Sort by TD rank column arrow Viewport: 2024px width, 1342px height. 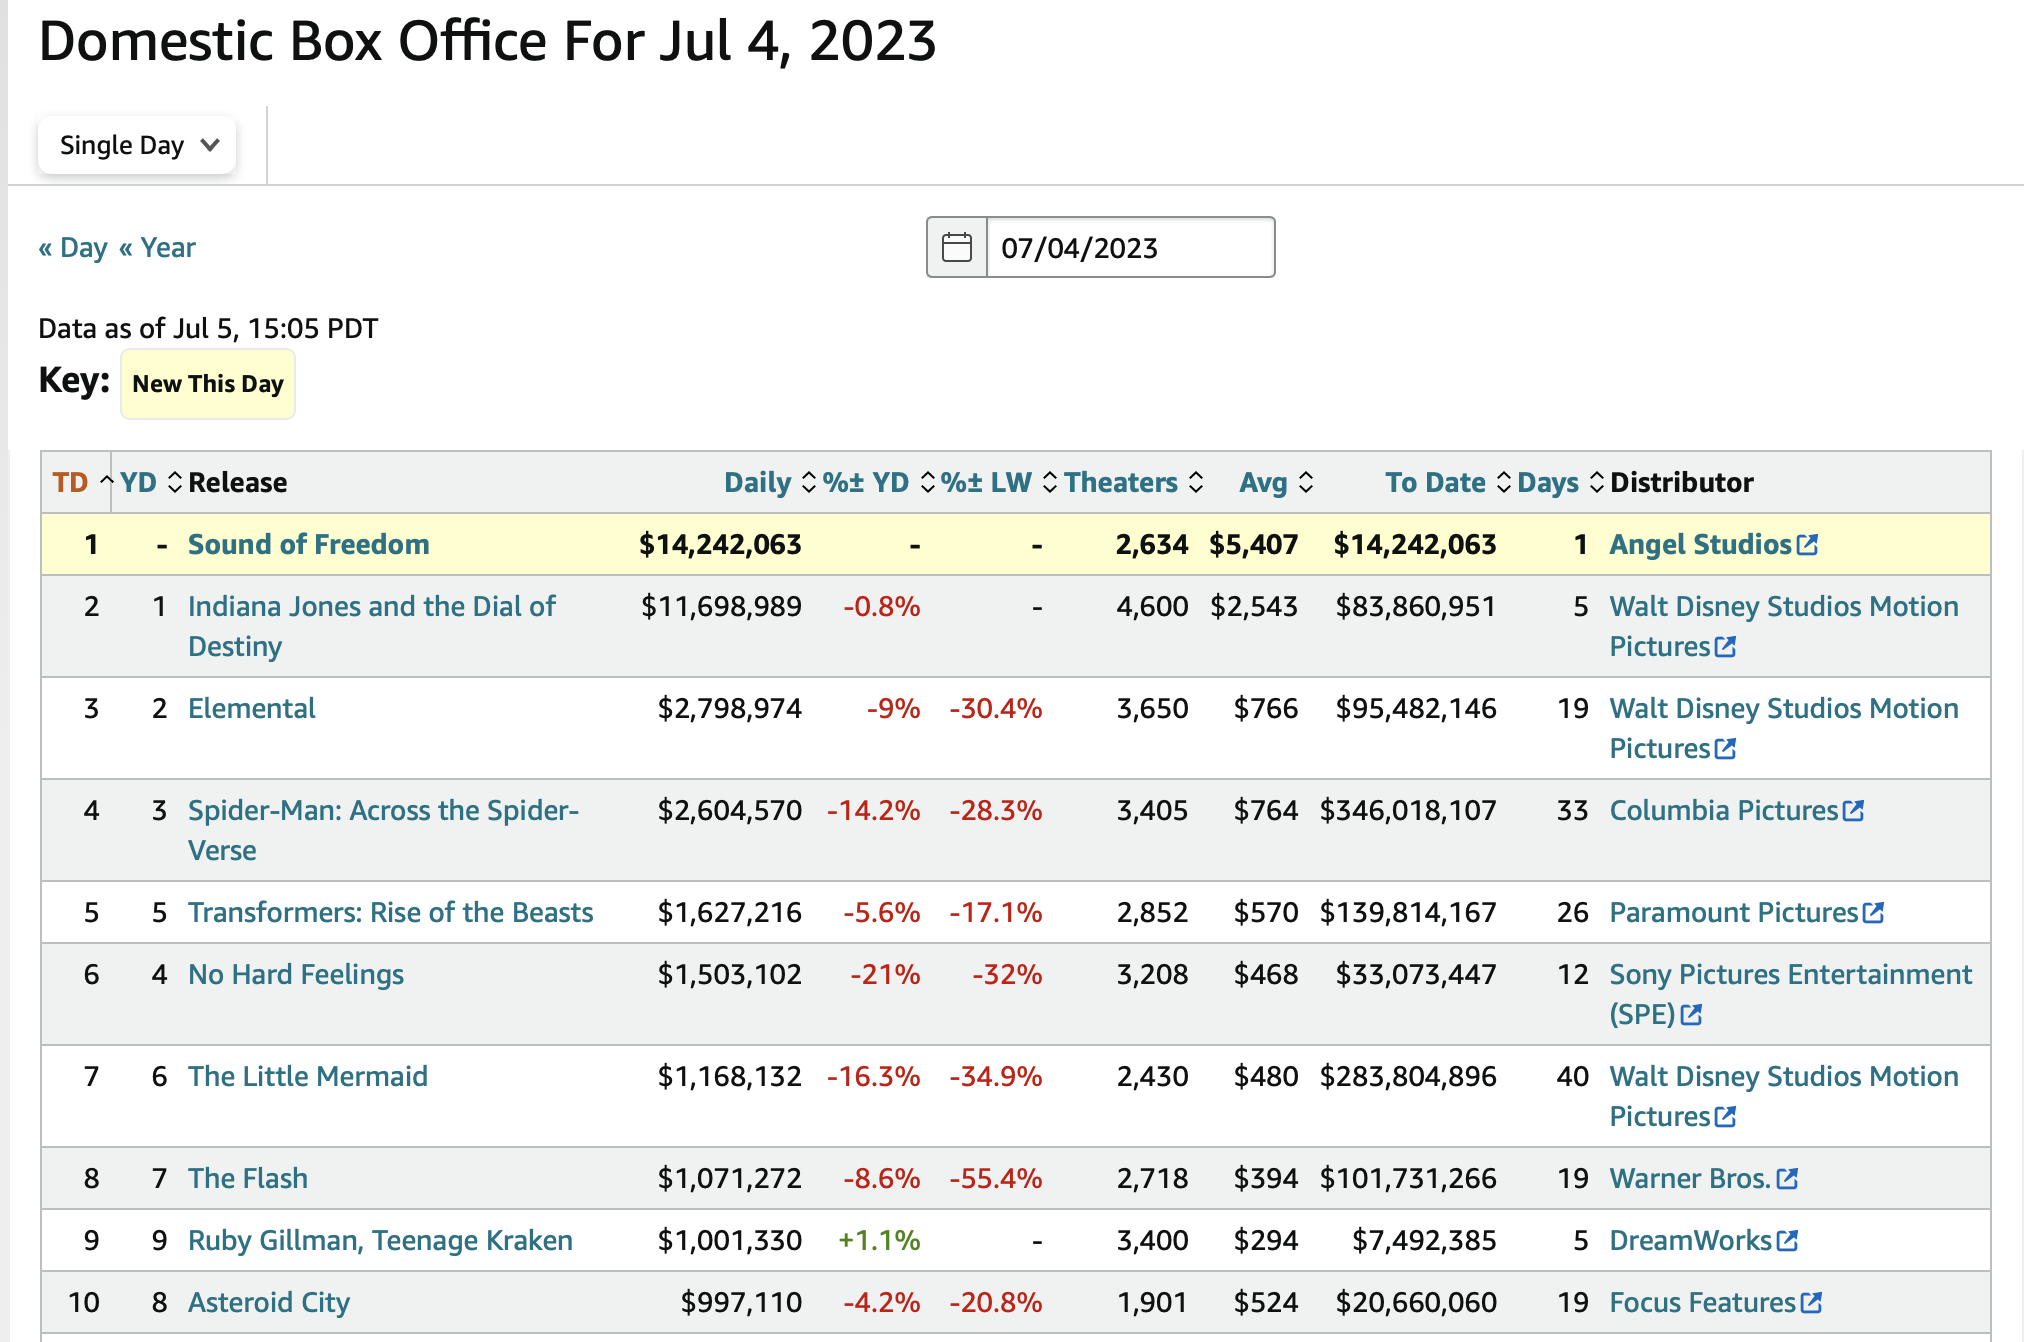click(106, 481)
